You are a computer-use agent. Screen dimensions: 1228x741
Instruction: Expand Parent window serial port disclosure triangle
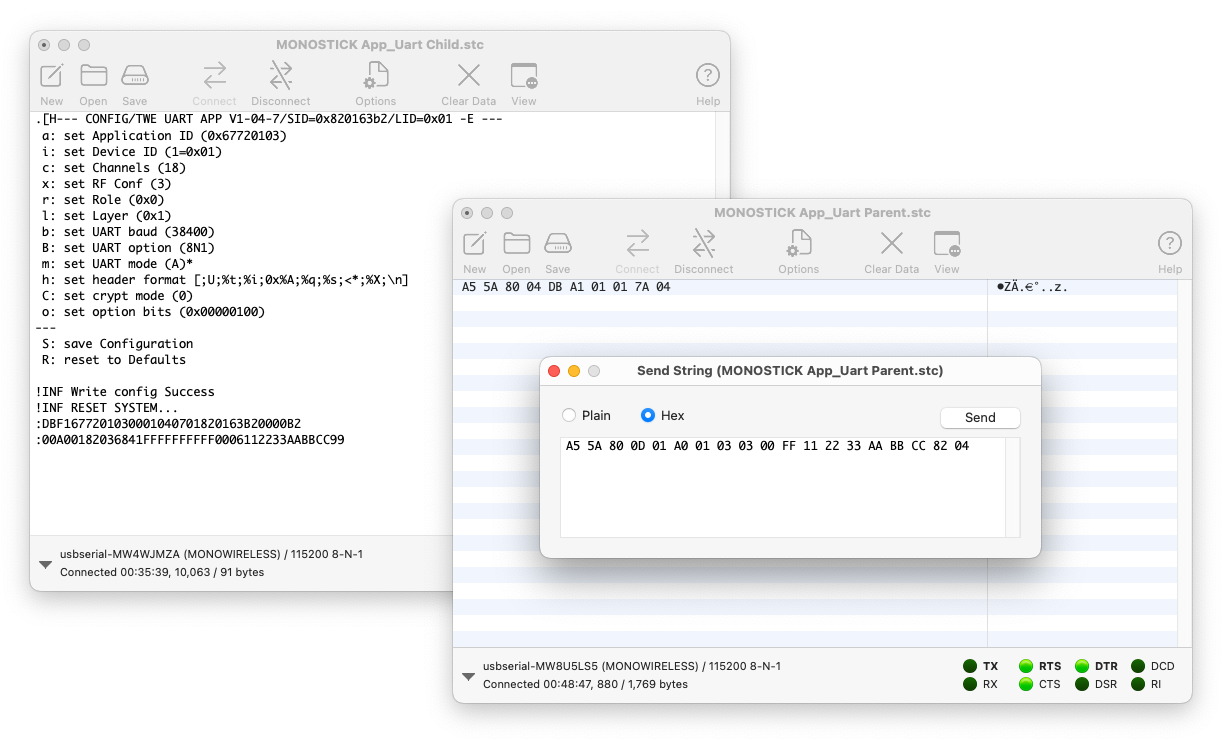point(468,677)
